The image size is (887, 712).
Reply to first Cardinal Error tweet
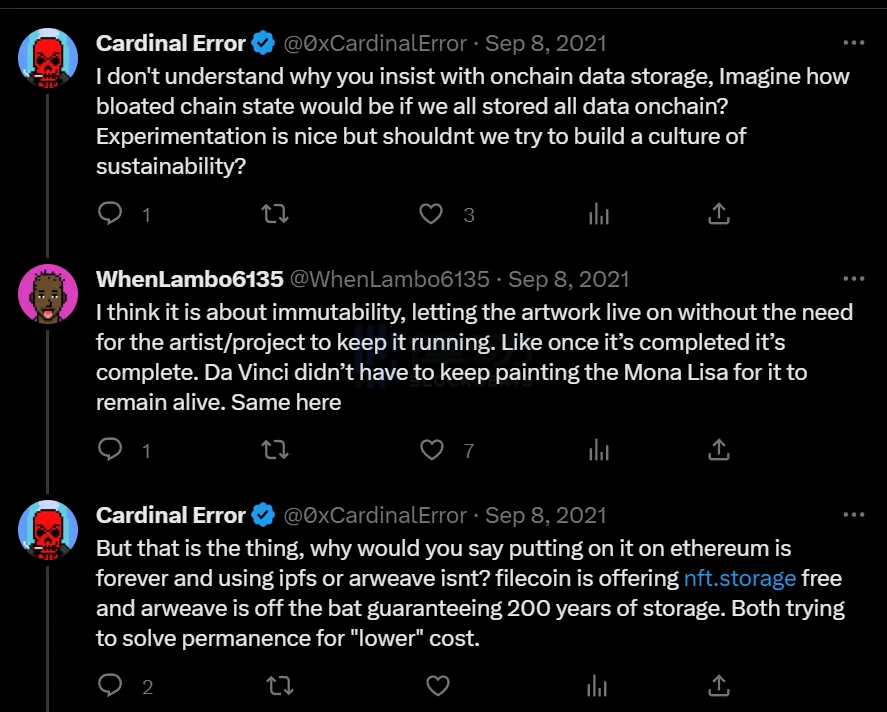(x=110, y=214)
